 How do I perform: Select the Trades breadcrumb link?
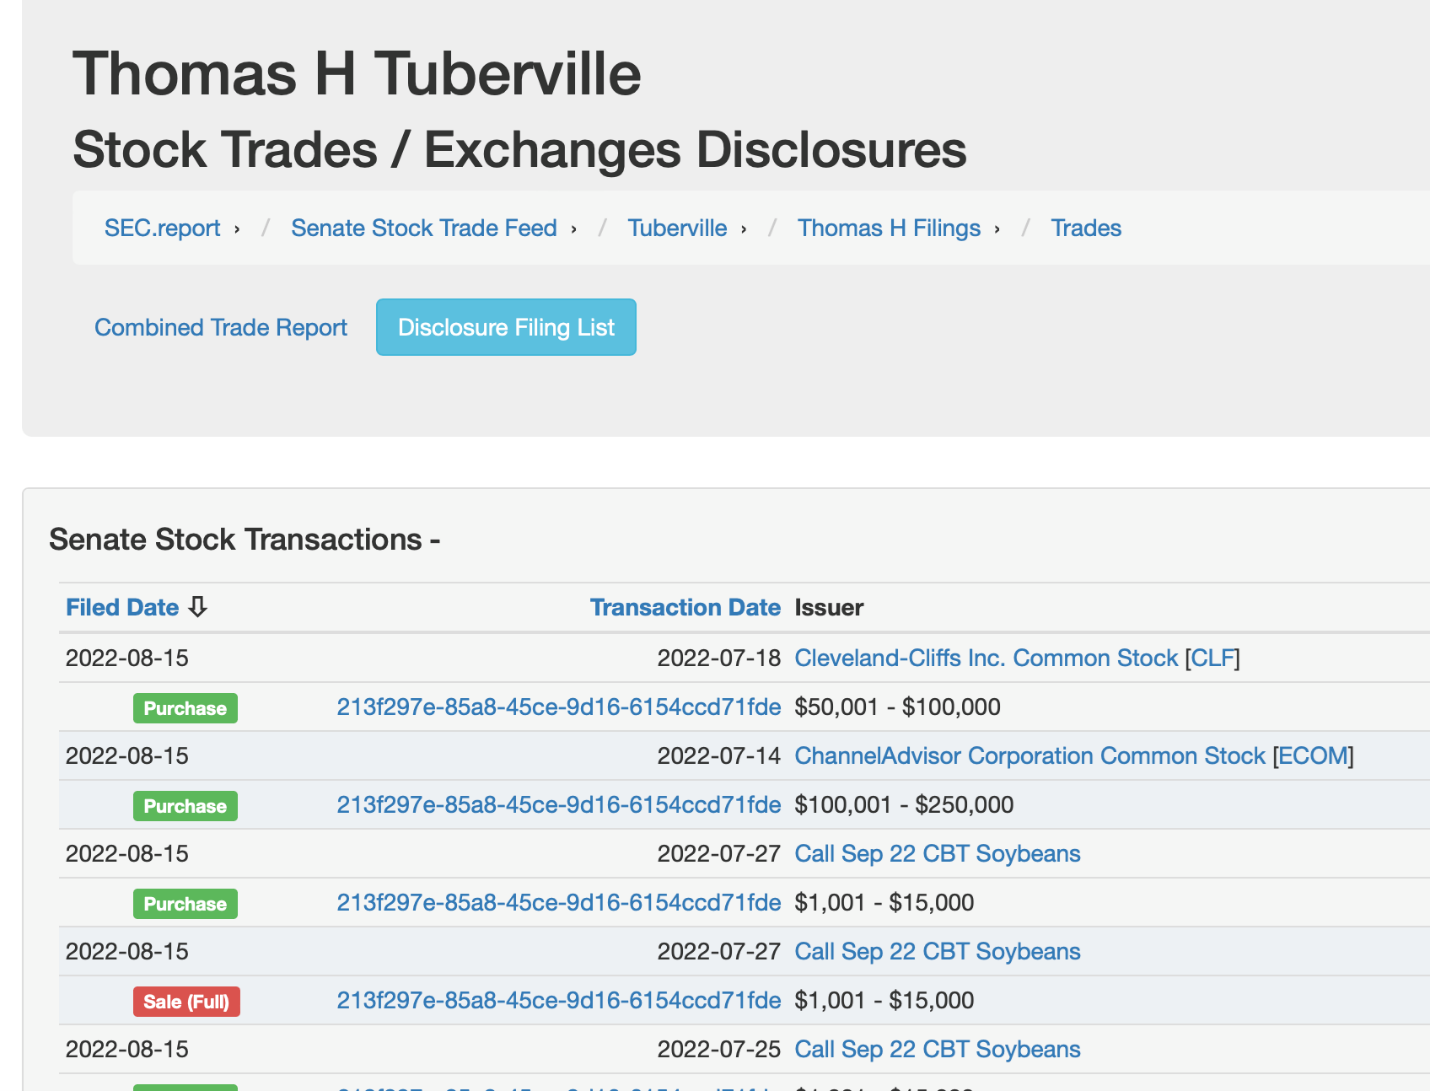(x=1086, y=228)
